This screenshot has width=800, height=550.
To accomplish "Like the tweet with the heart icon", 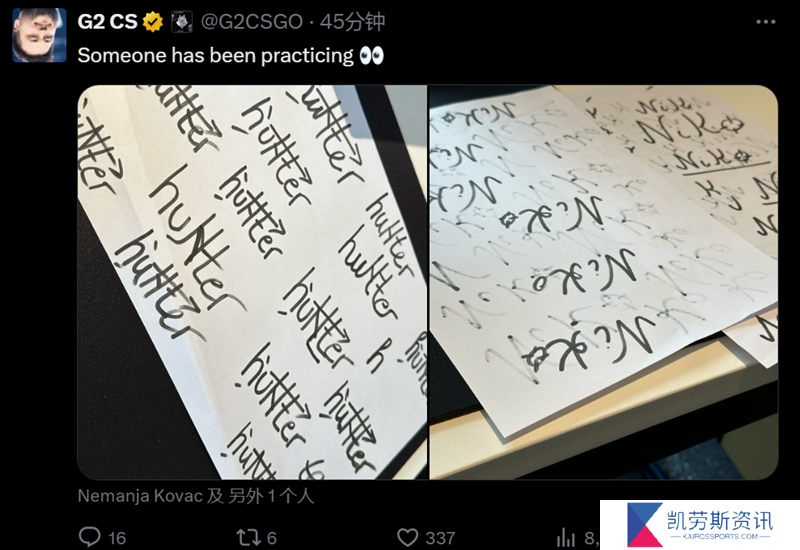I will click(408, 537).
